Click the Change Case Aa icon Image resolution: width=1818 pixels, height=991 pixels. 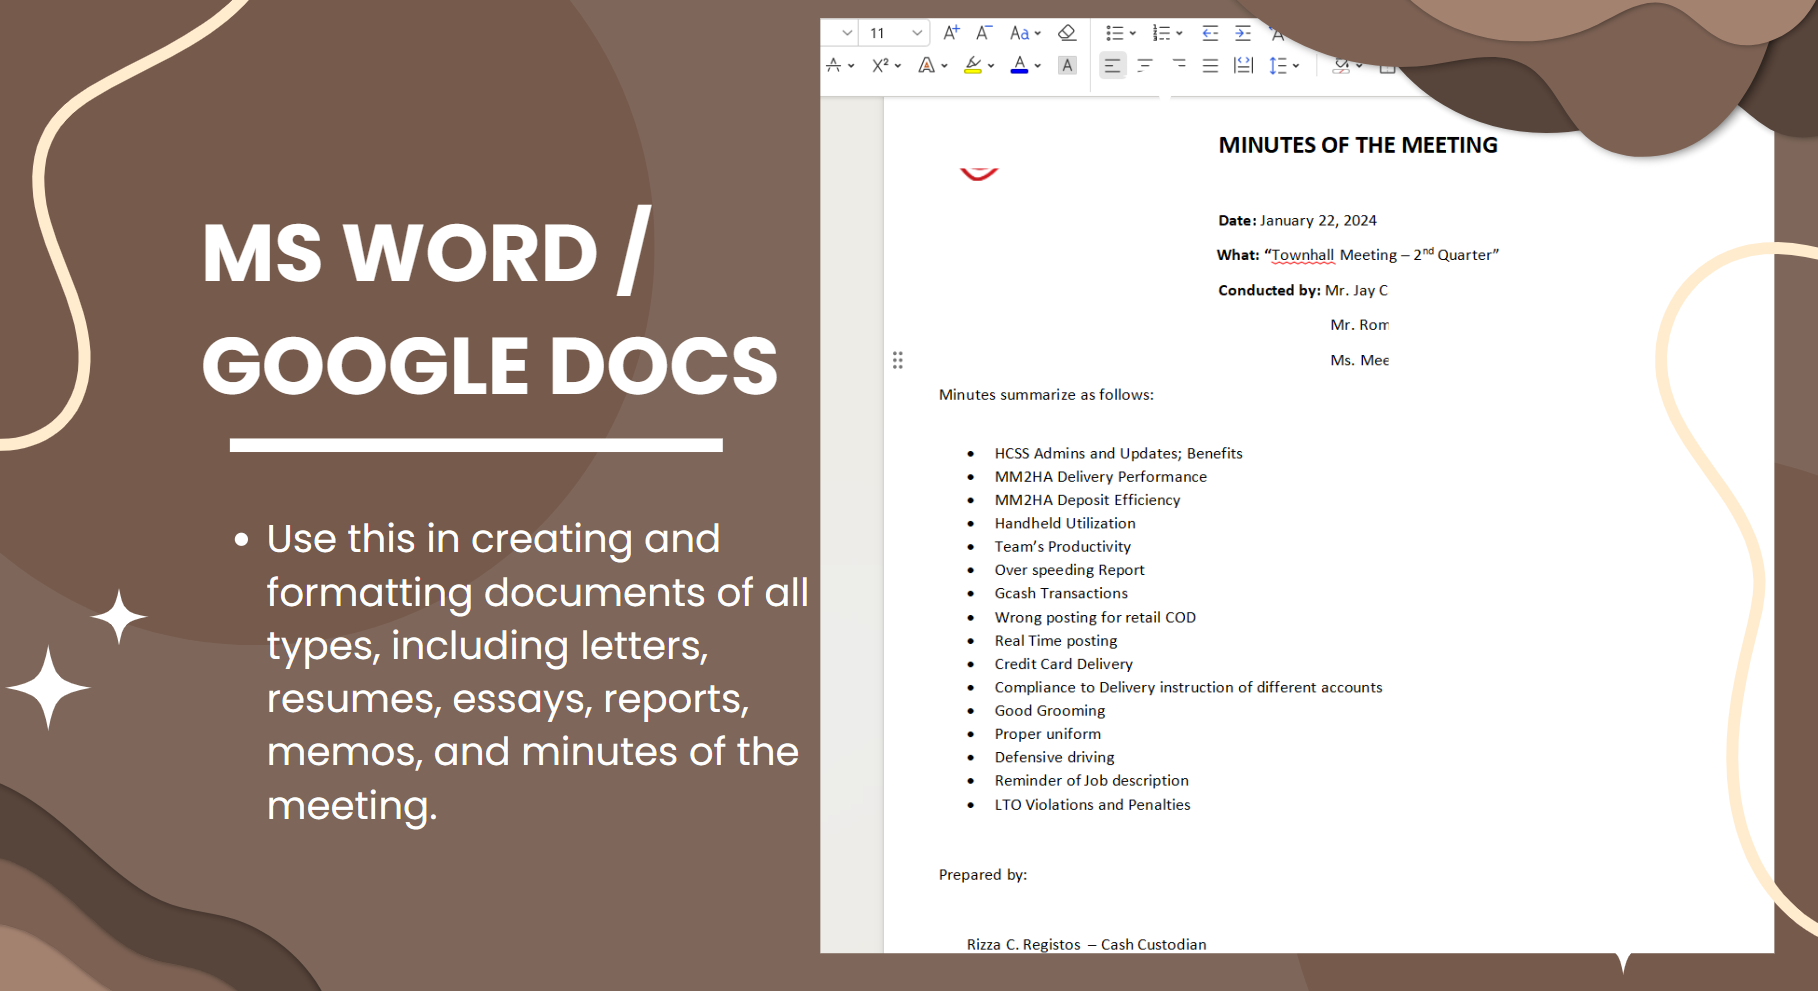click(x=1019, y=33)
